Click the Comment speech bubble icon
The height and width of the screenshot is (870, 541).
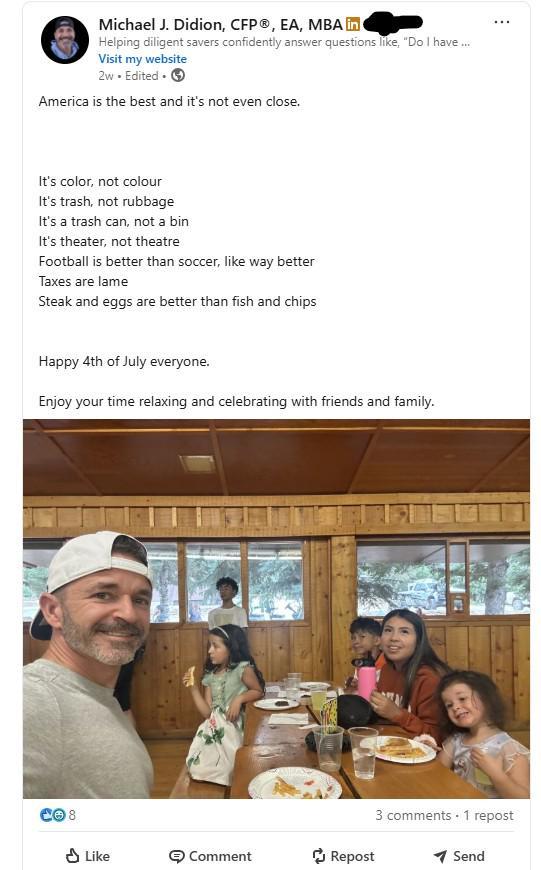click(176, 856)
